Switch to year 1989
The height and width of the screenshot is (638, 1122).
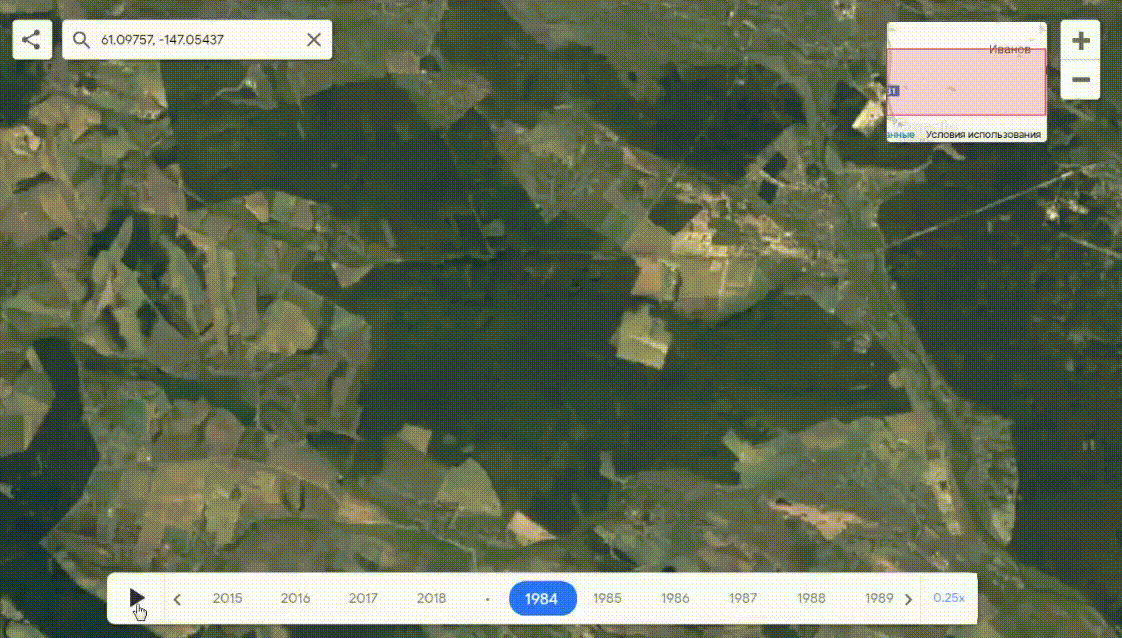pos(879,598)
